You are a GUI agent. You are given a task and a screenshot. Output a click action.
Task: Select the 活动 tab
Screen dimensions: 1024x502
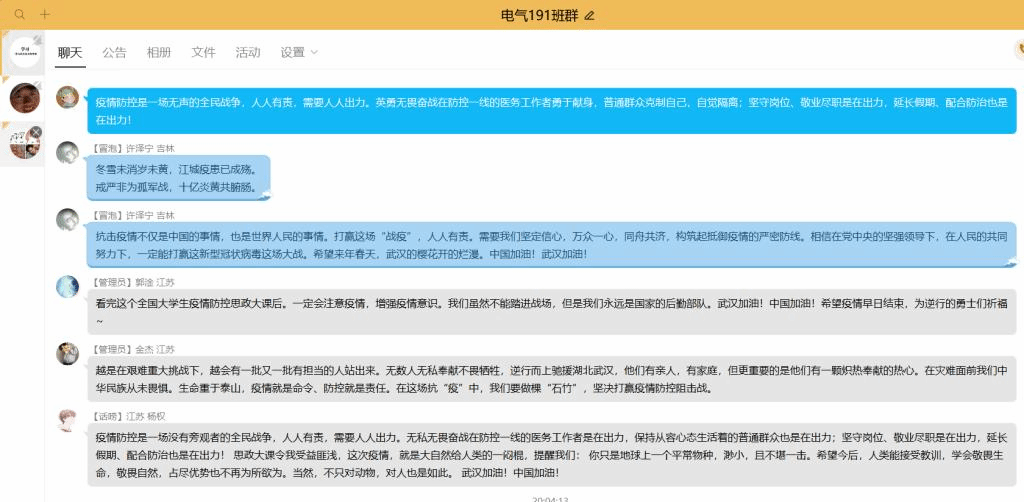(x=247, y=52)
